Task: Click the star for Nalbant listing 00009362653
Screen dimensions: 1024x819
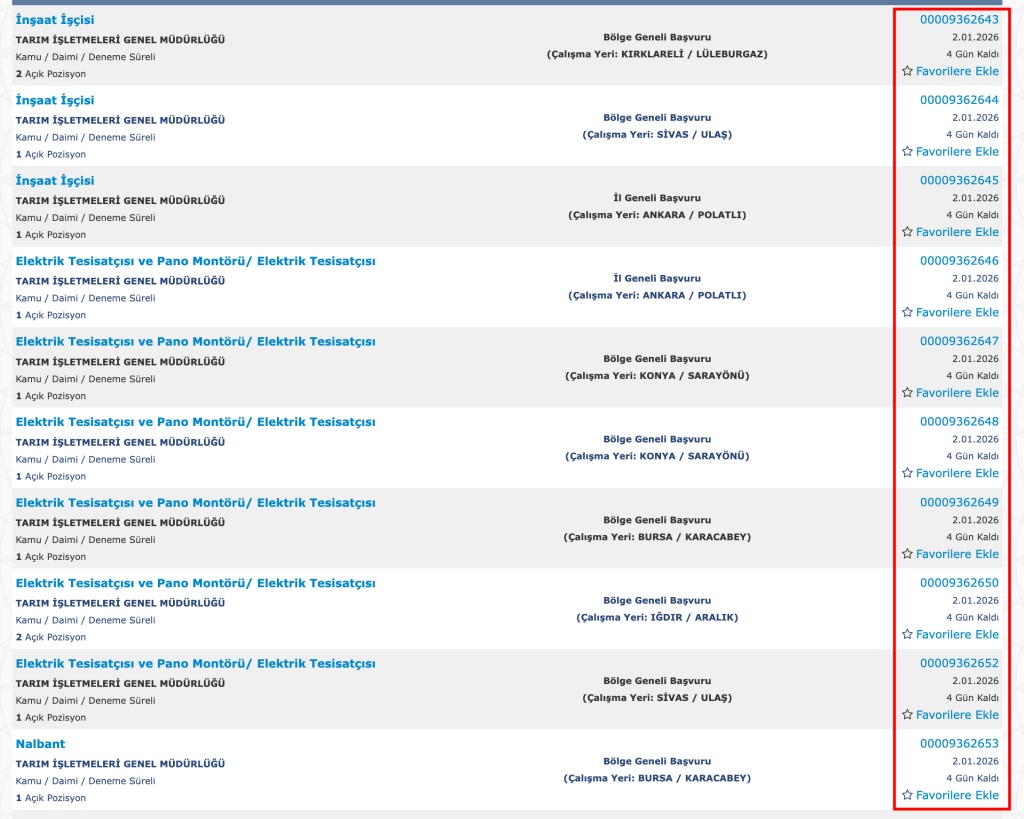Action: pos(907,795)
